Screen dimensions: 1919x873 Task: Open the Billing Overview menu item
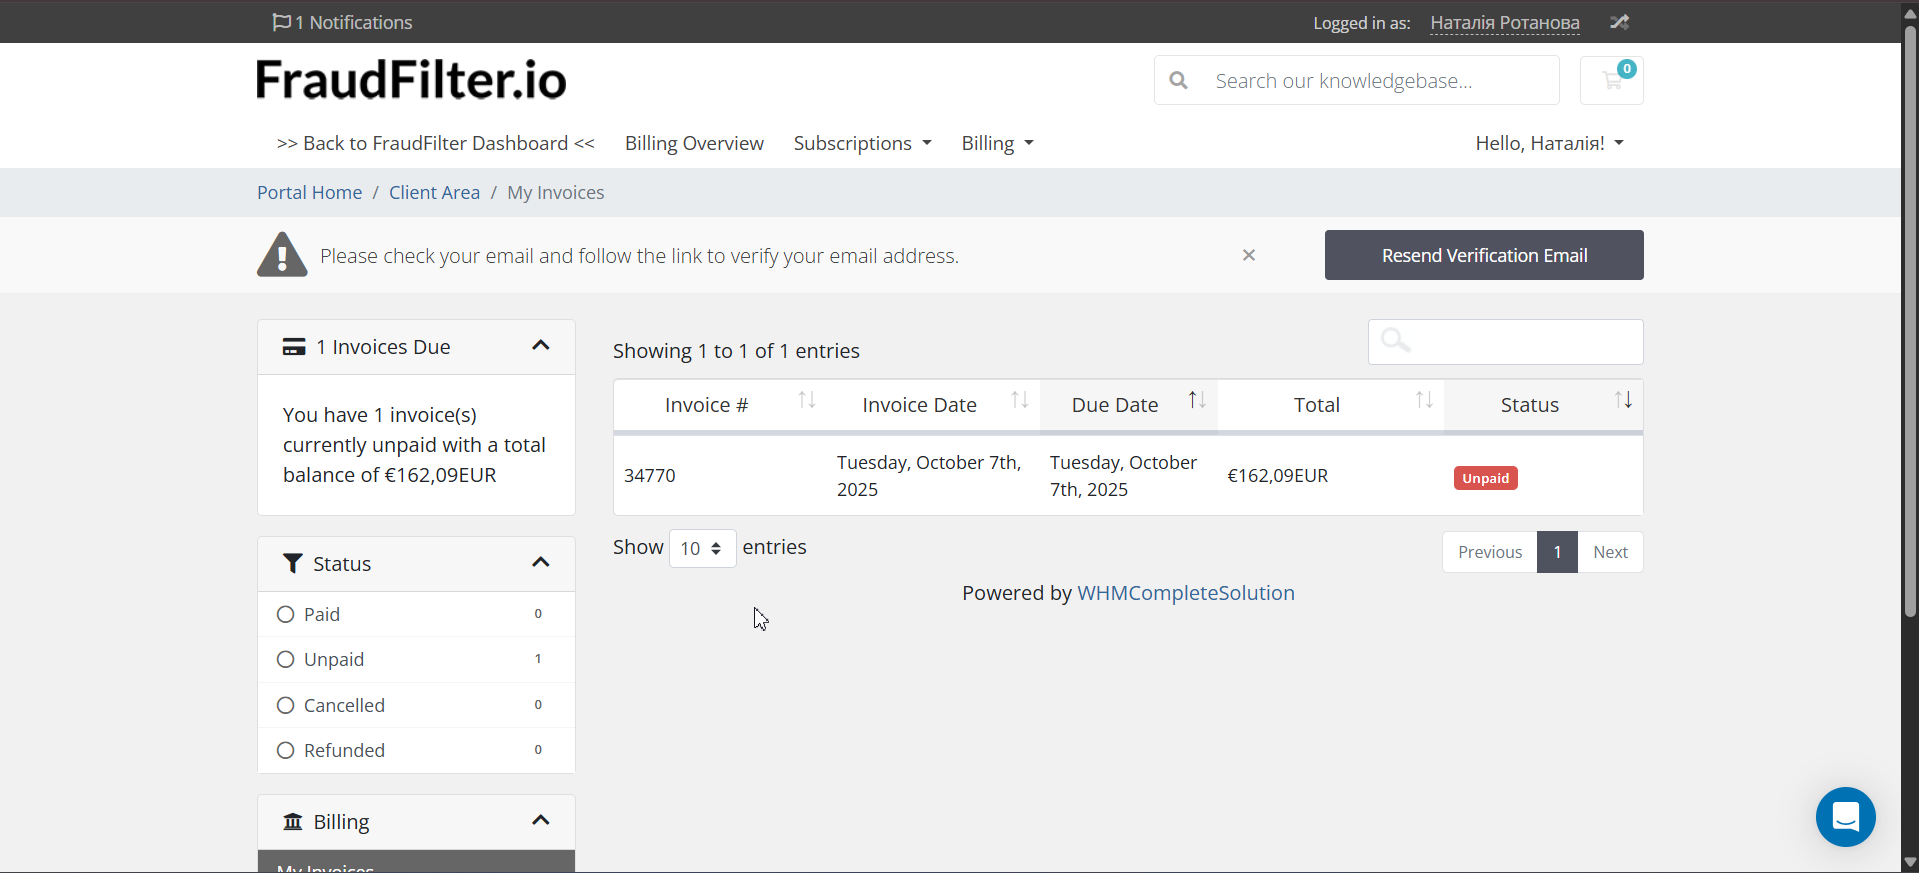tap(694, 143)
